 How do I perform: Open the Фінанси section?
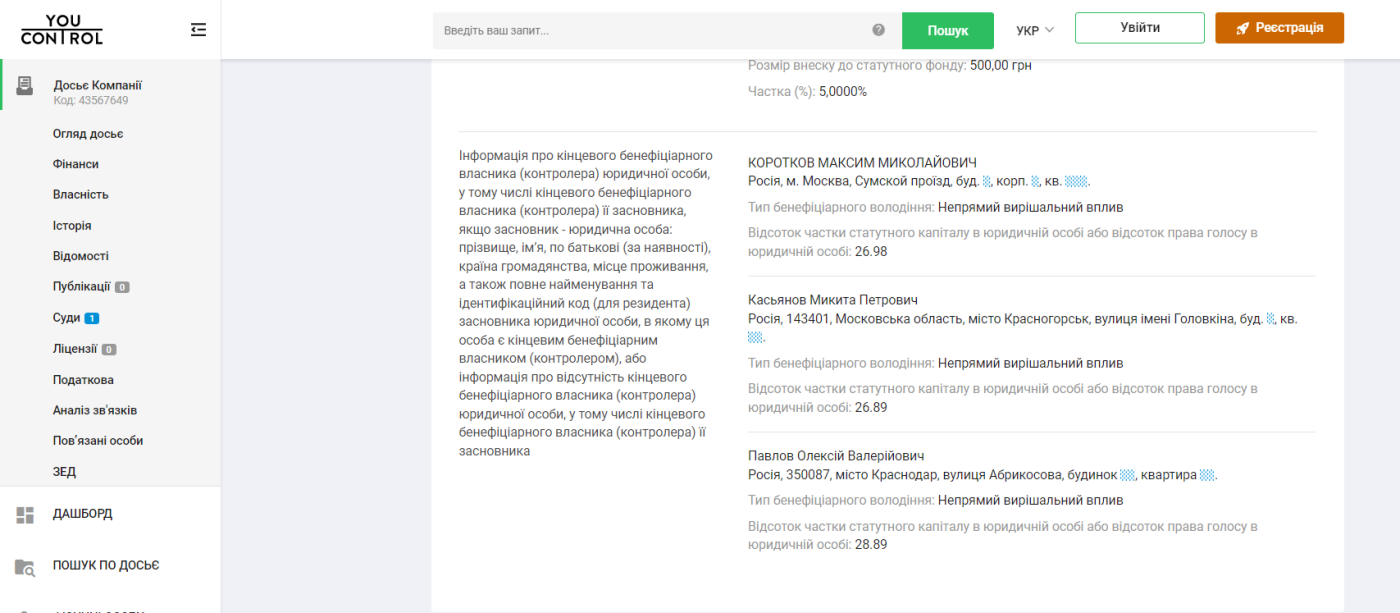76,164
